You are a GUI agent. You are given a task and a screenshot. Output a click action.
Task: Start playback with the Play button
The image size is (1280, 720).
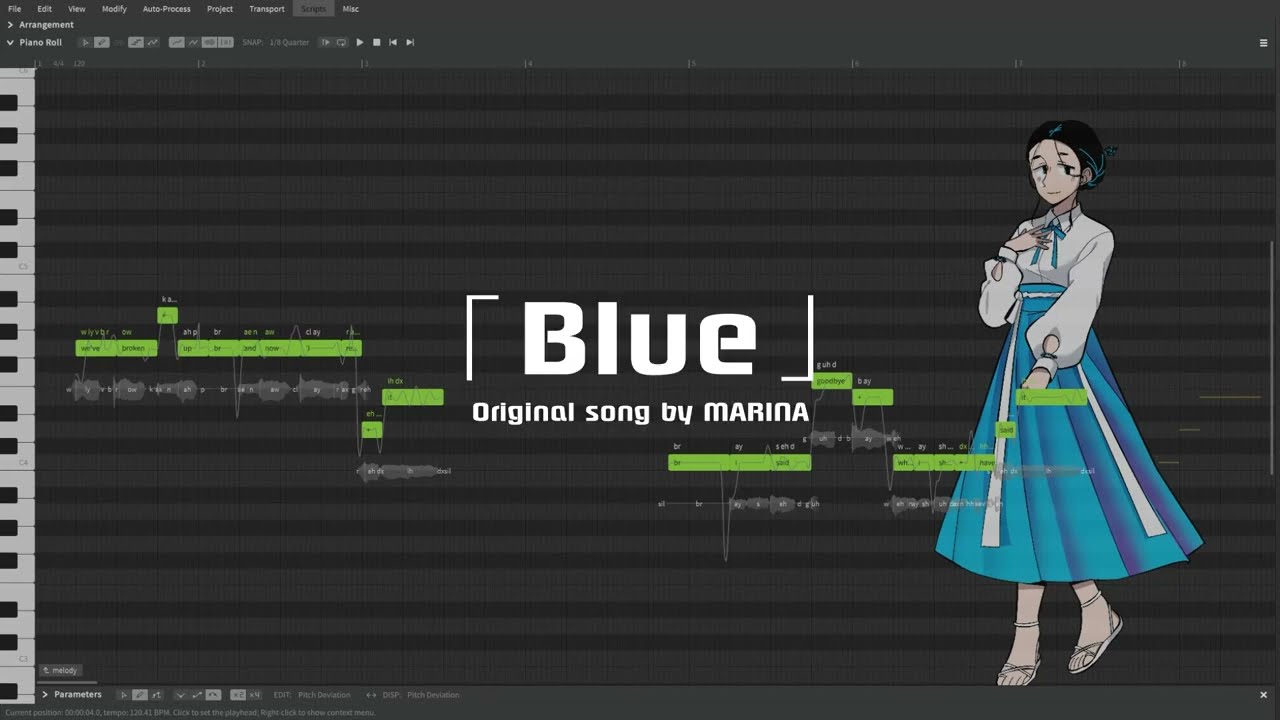pyautogui.click(x=360, y=42)
